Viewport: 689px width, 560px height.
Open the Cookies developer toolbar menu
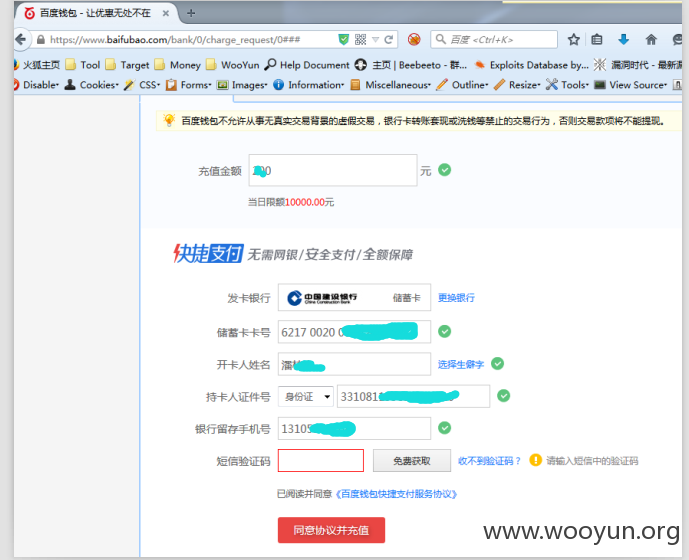coord(91,85)
